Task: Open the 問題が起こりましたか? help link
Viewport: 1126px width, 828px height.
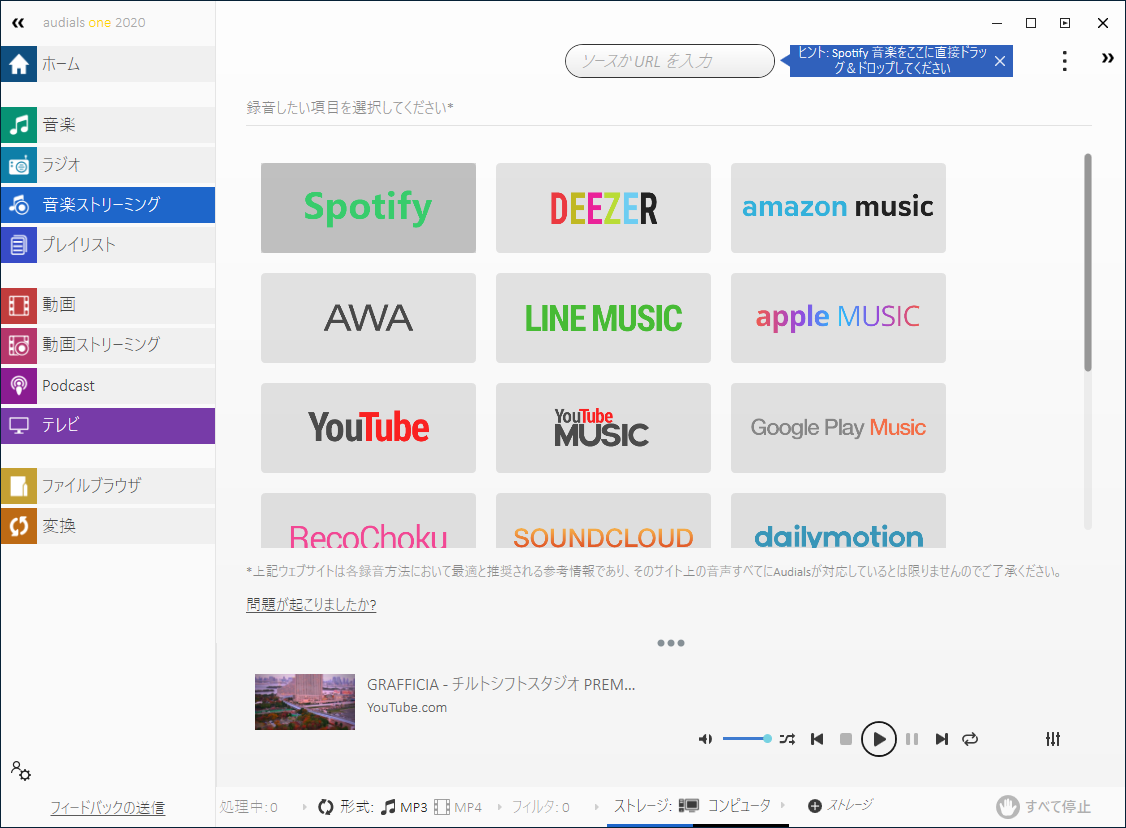Action: (311, 605)
